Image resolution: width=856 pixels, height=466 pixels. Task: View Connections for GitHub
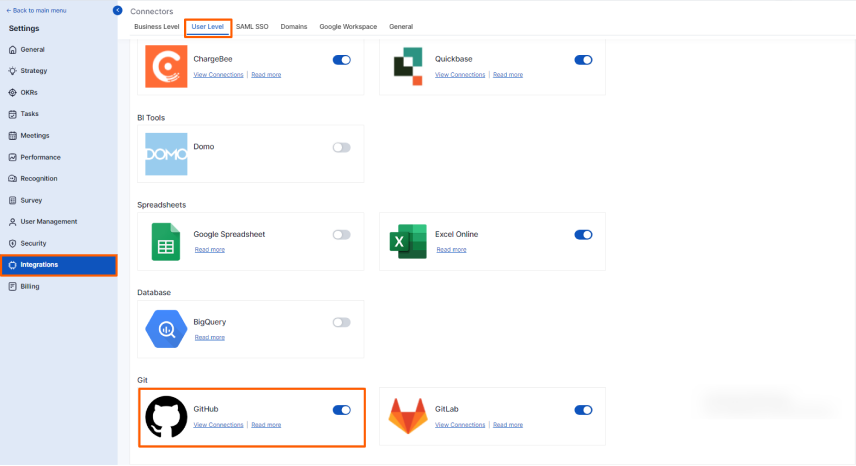click(218, 425)
